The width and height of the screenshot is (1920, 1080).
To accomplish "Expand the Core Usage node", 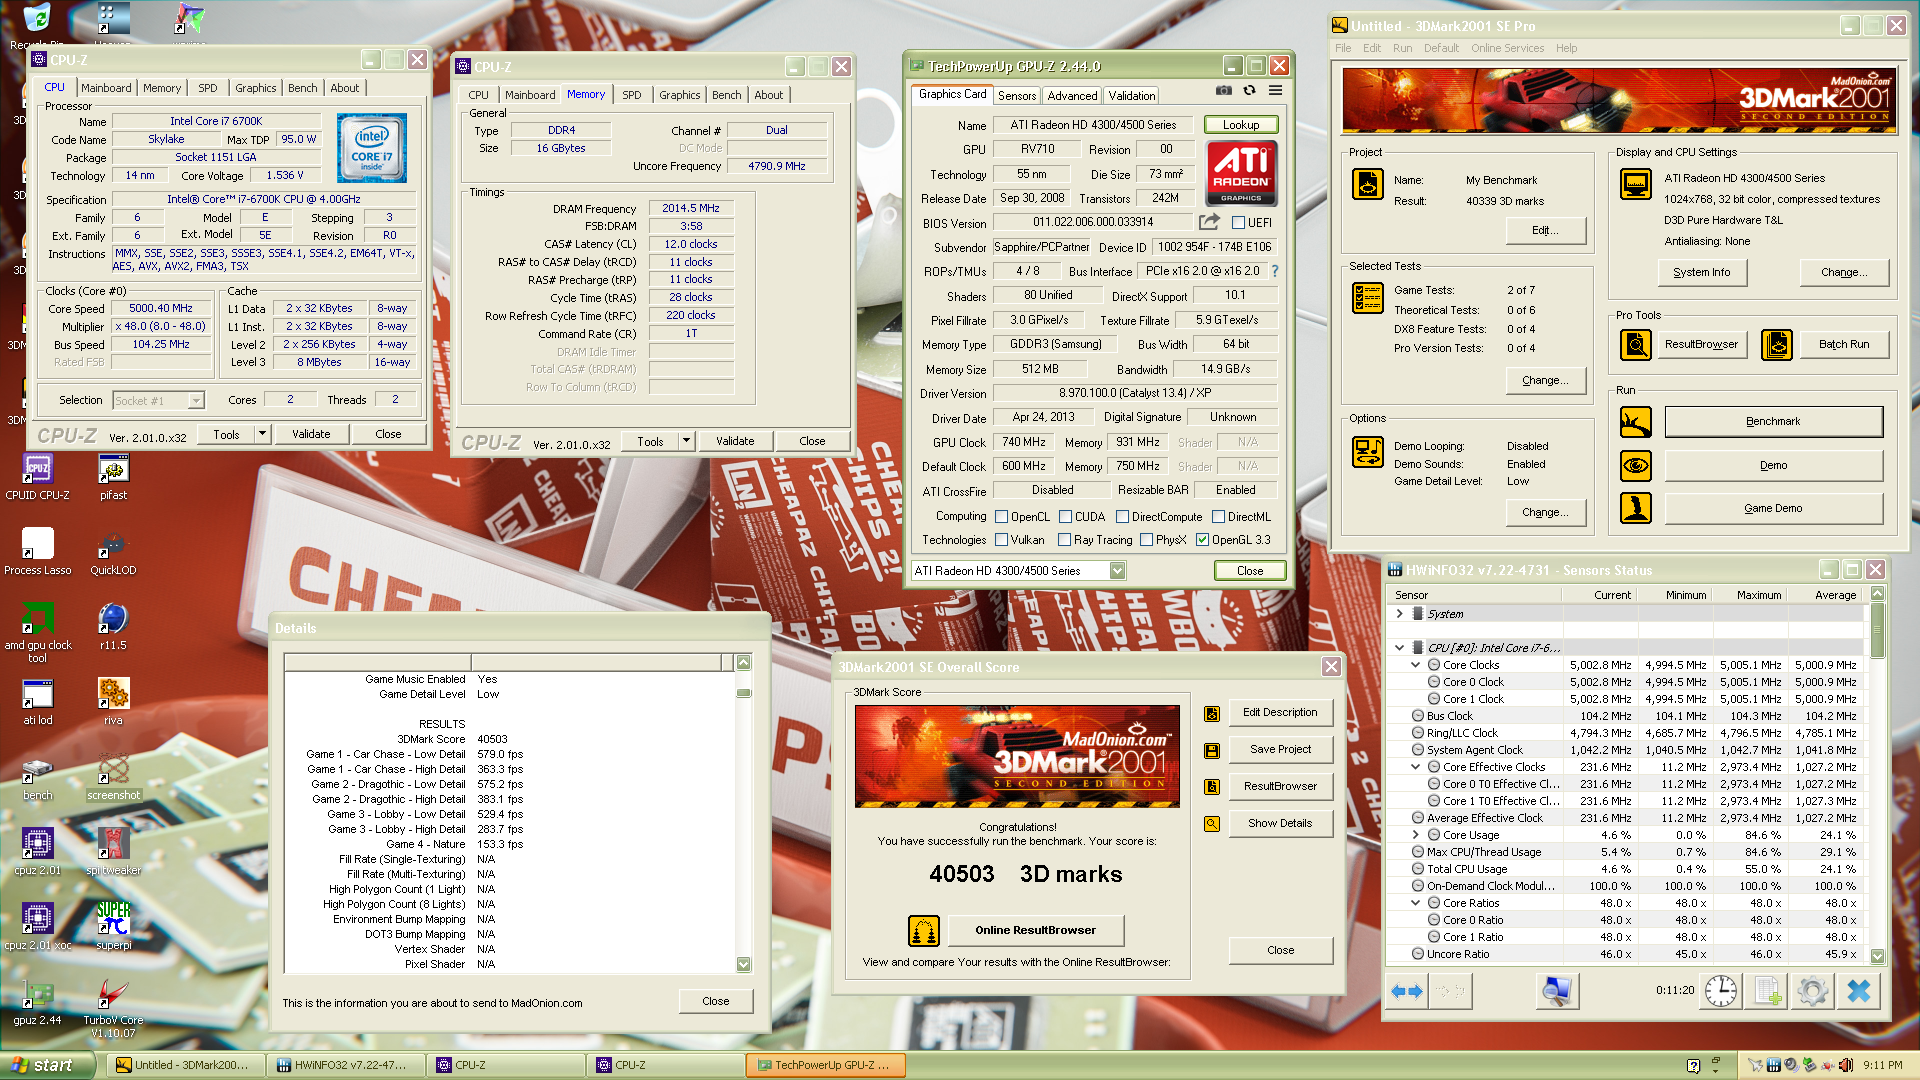I will click(1415, 835).
